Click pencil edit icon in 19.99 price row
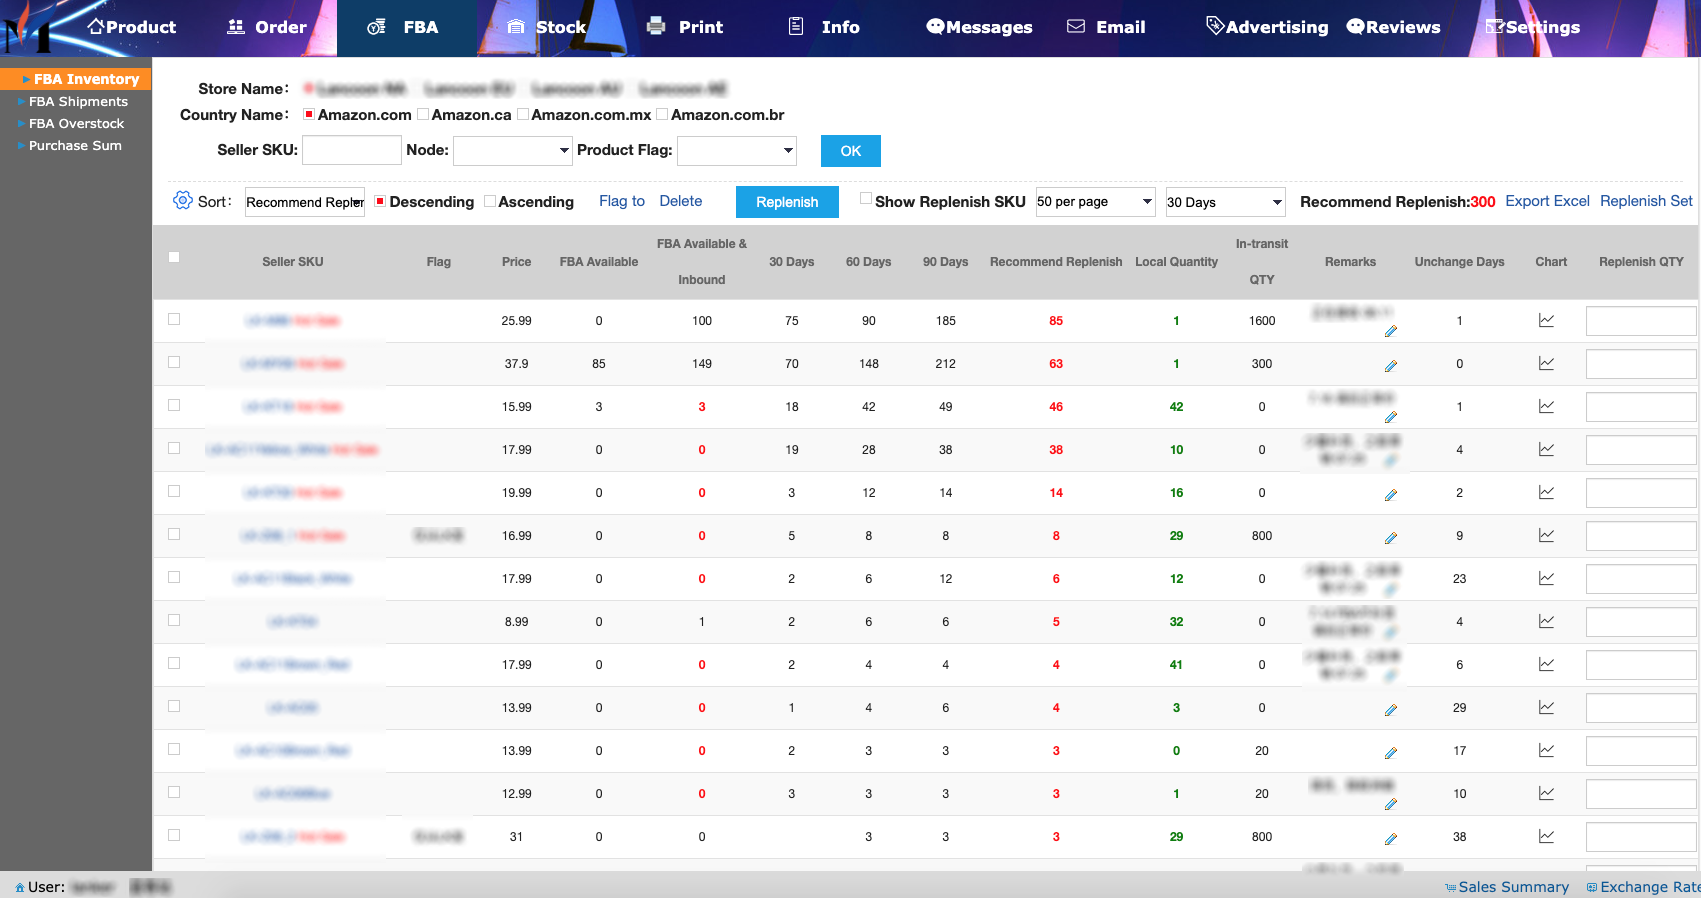 coord(1390,495)
